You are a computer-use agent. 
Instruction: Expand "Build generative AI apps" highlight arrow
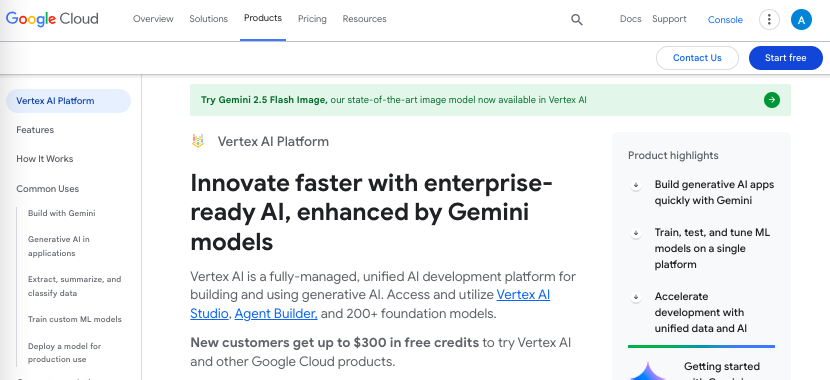pyautogui.click(x=636, y=185)
